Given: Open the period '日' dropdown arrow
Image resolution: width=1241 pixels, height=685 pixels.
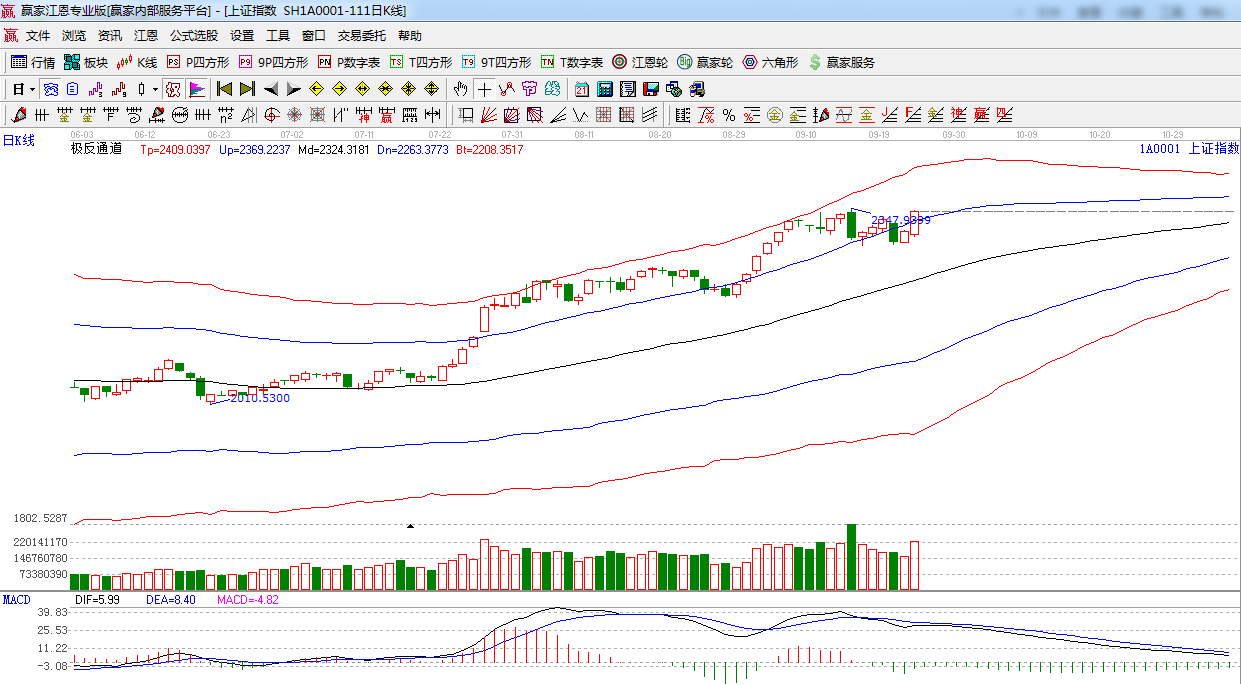Looking at the screenshot, I should coord(32,89).
